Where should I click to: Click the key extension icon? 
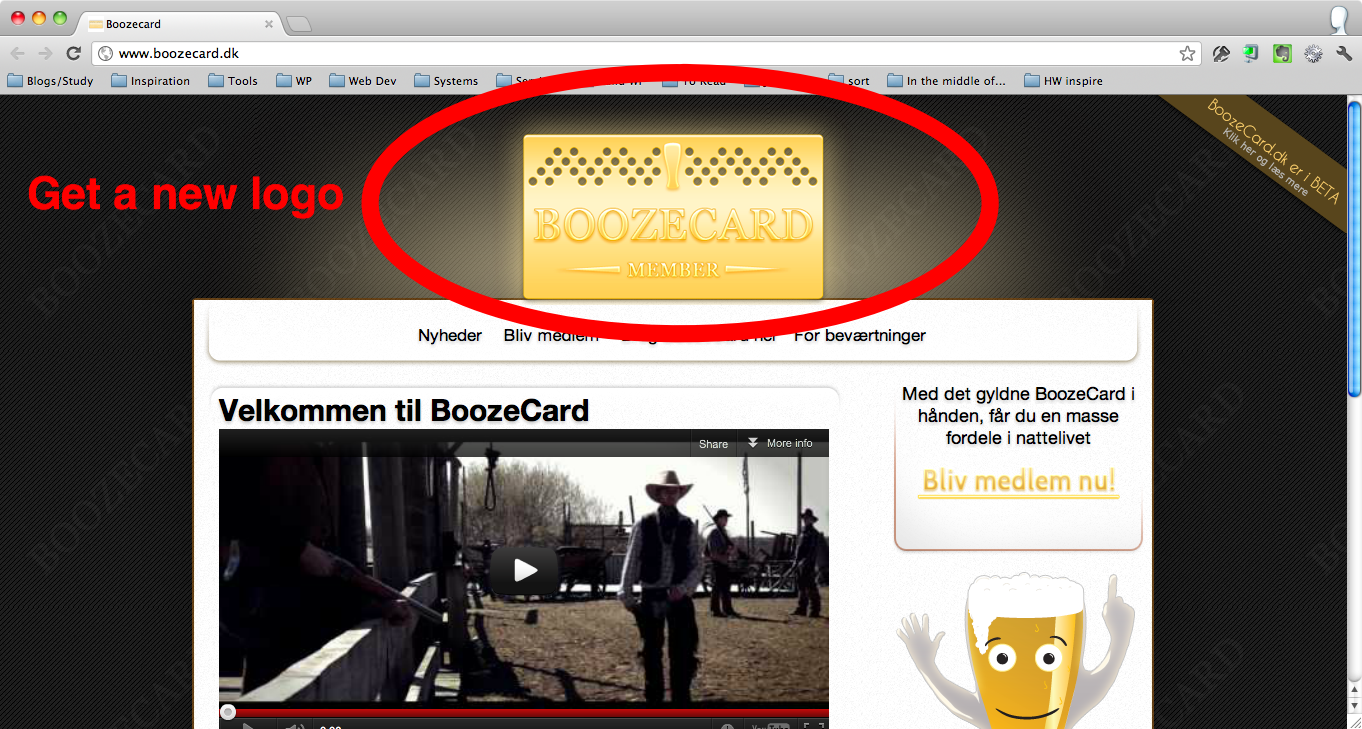pos(1220,54)
